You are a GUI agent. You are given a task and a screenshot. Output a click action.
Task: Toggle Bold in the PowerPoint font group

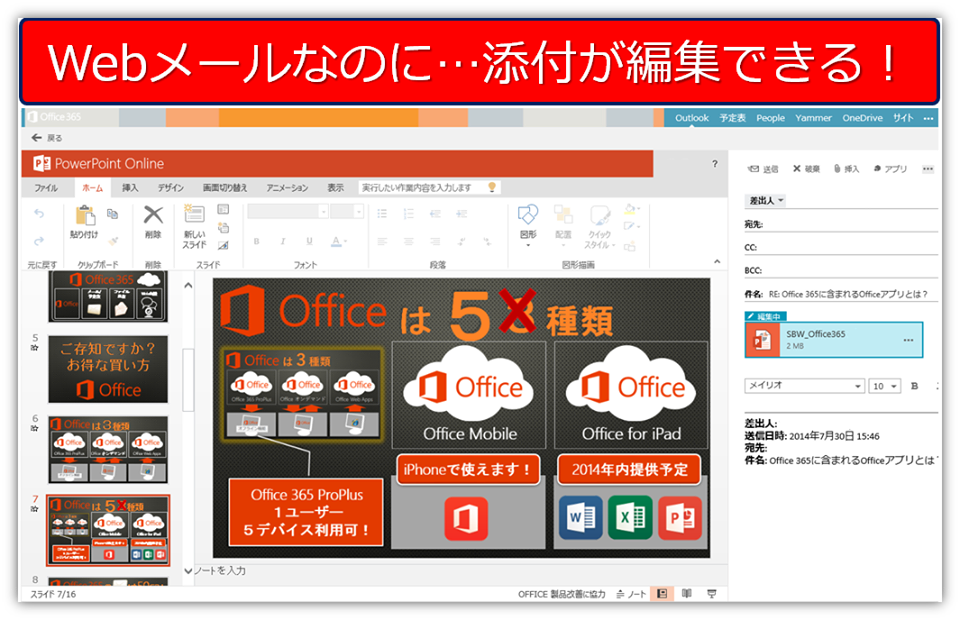coord(257,241)
